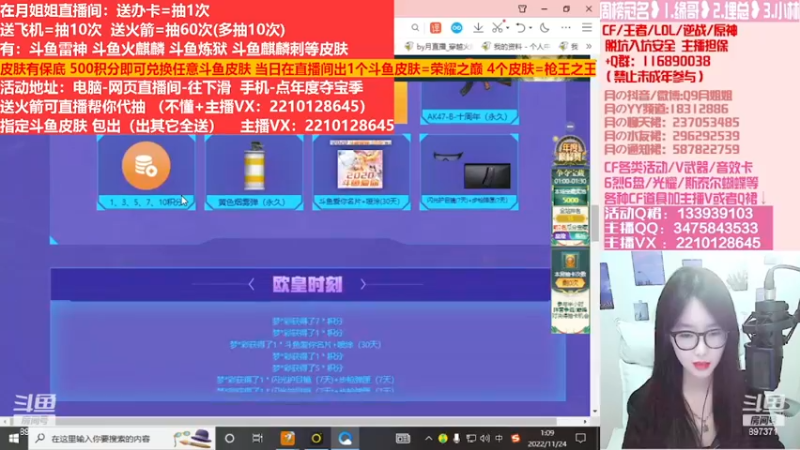Screen dimensions: 800x450
Task: Open the red translate extension icon
Action: [435, 28]
